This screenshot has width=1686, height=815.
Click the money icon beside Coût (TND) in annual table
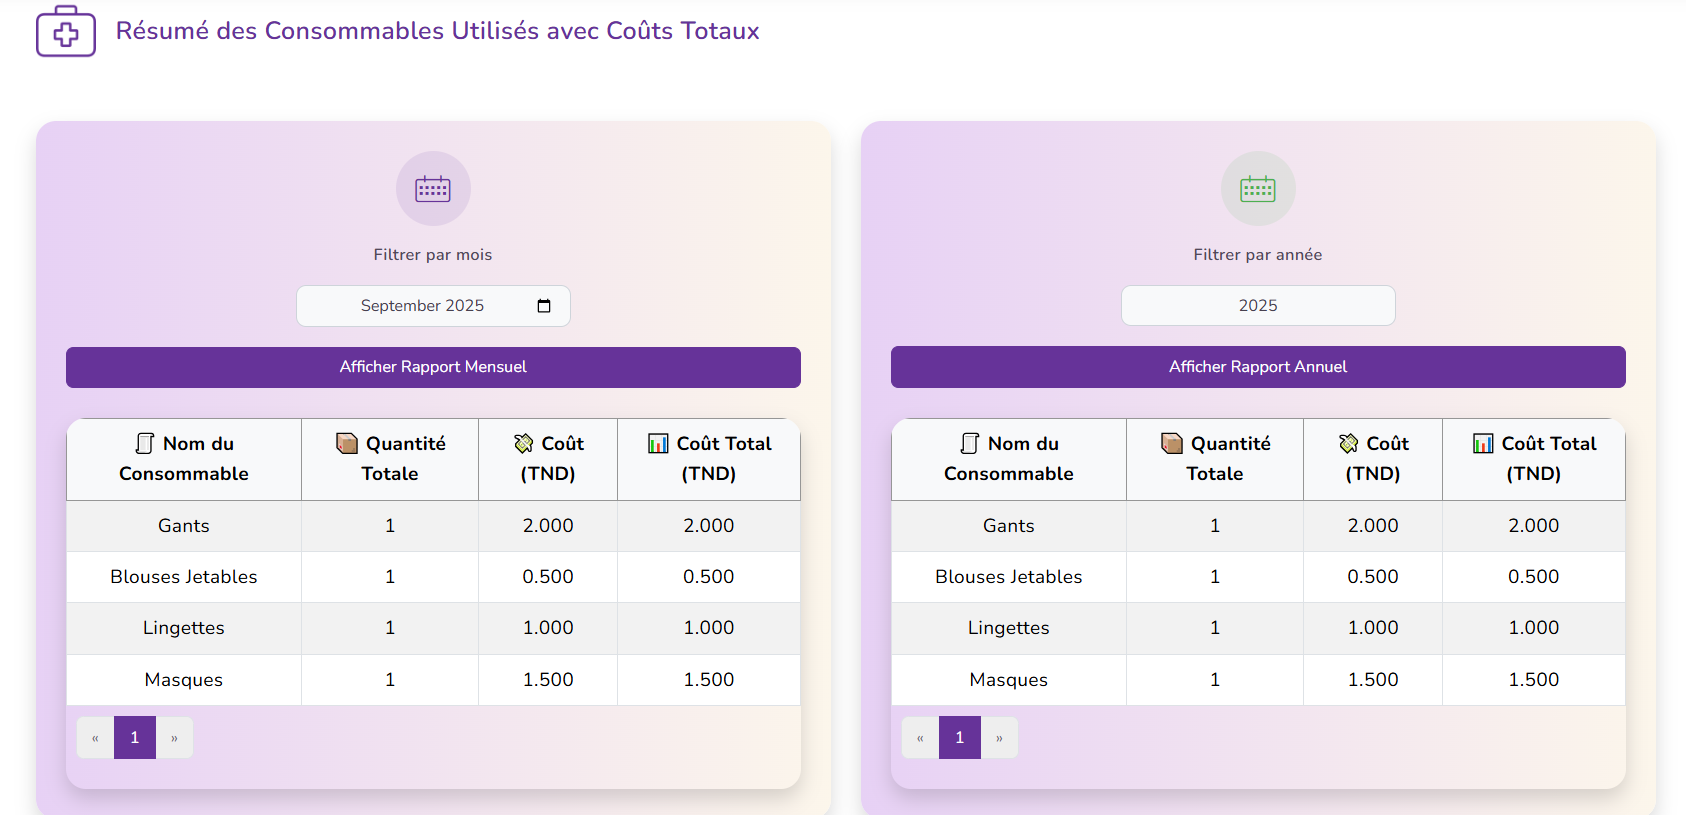click(x=1349, y=443)
